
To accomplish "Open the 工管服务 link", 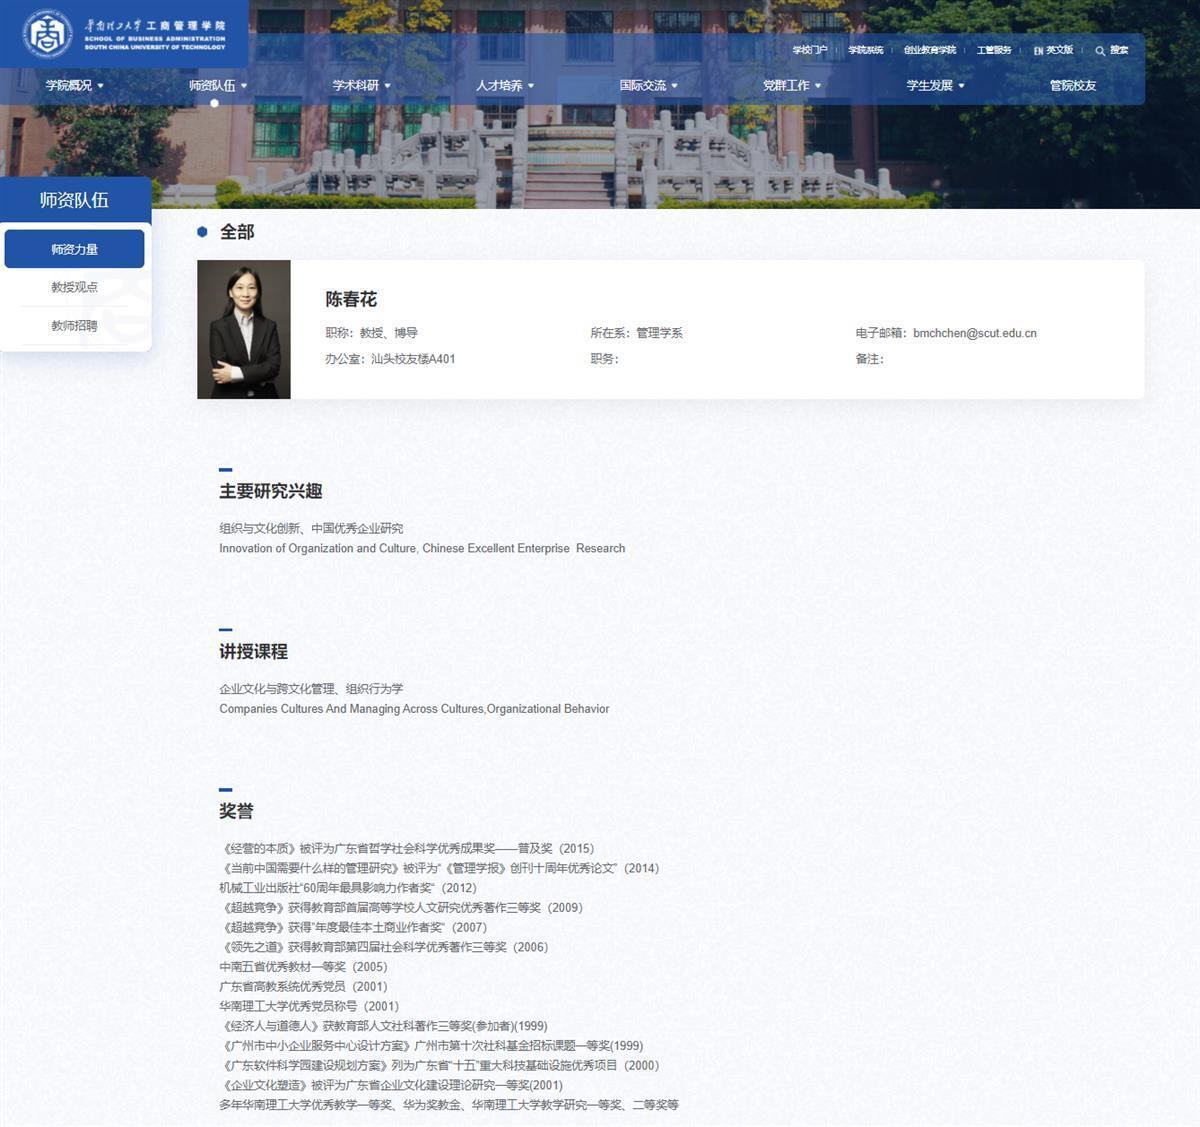I will [993, 50].
